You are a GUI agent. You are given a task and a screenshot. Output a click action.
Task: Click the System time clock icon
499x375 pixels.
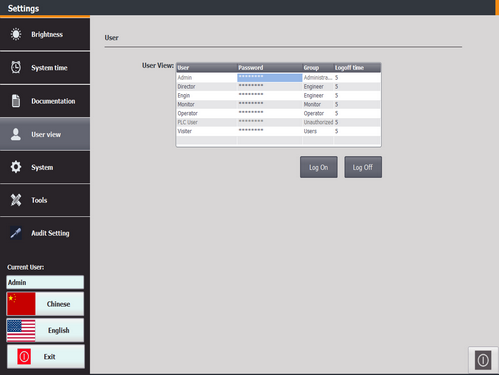tap(16, 67)
